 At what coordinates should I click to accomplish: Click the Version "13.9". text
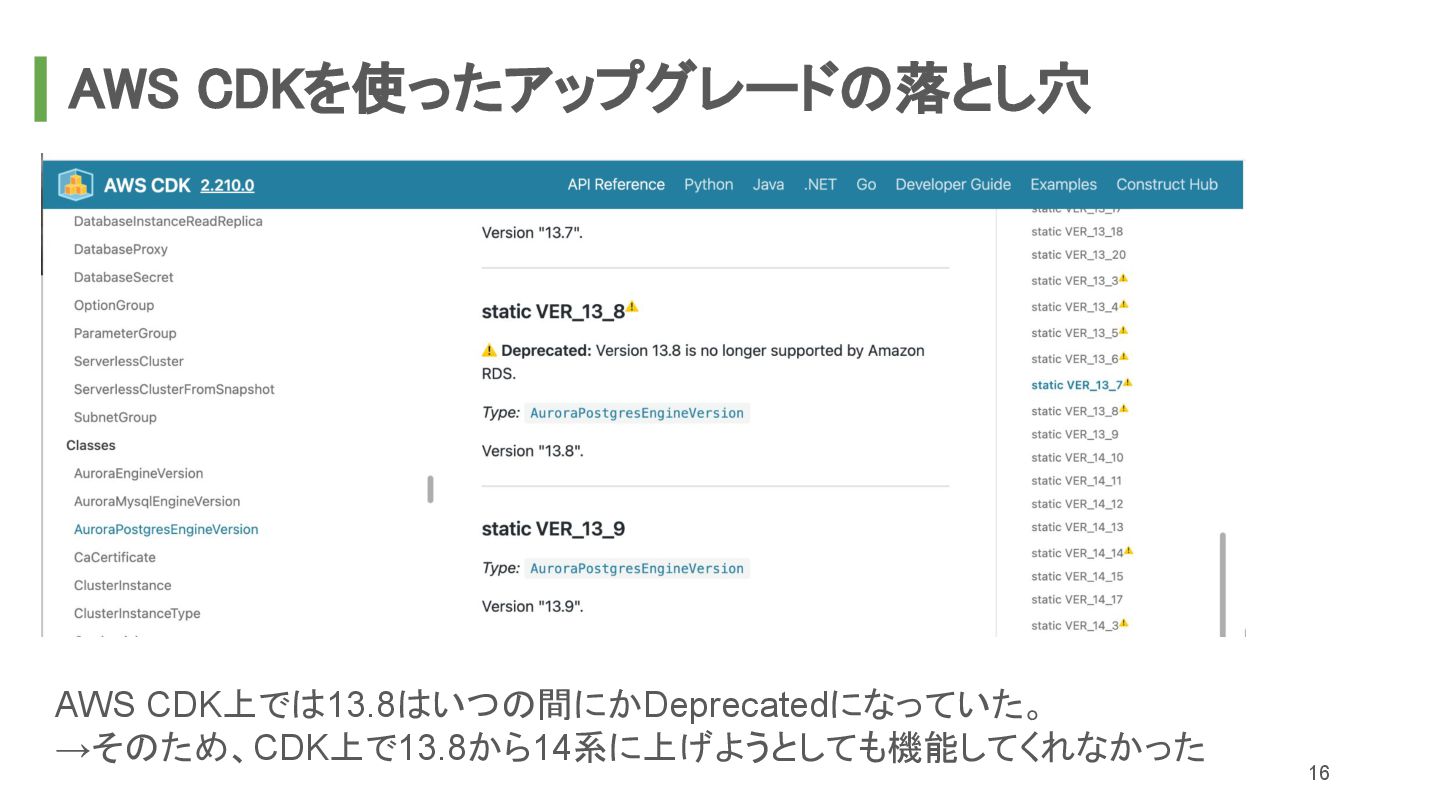click(532, 606)
